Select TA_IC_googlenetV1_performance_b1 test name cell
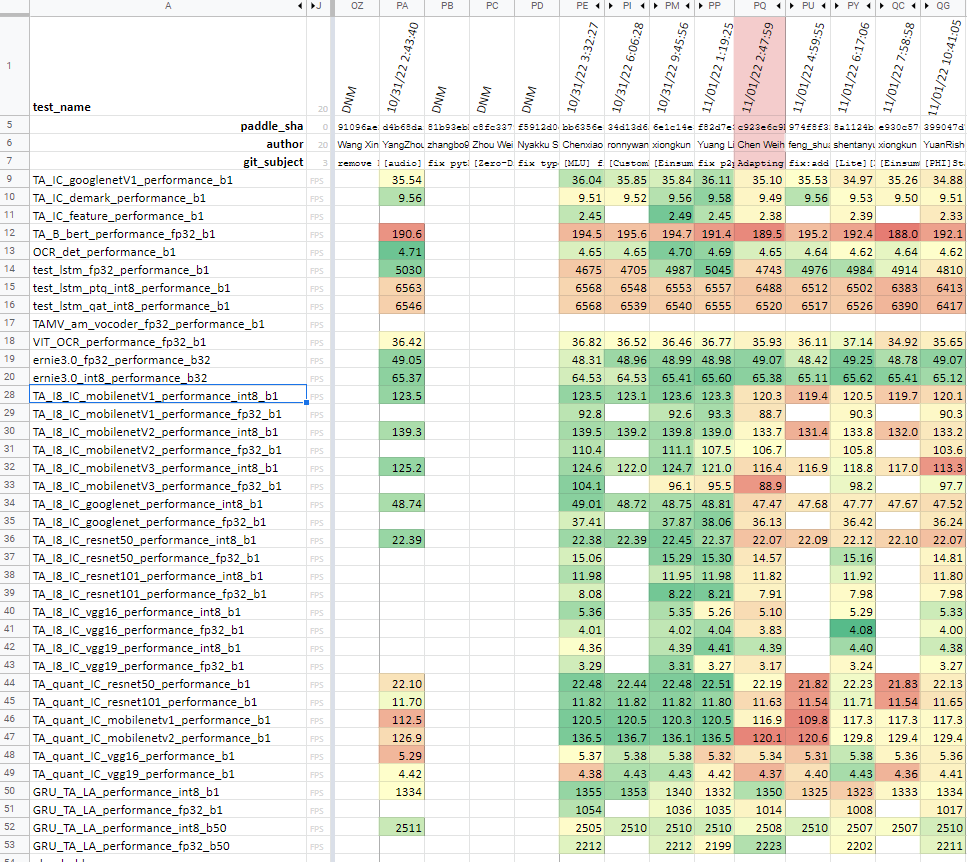The image size is (967, 862). [168, 180]
